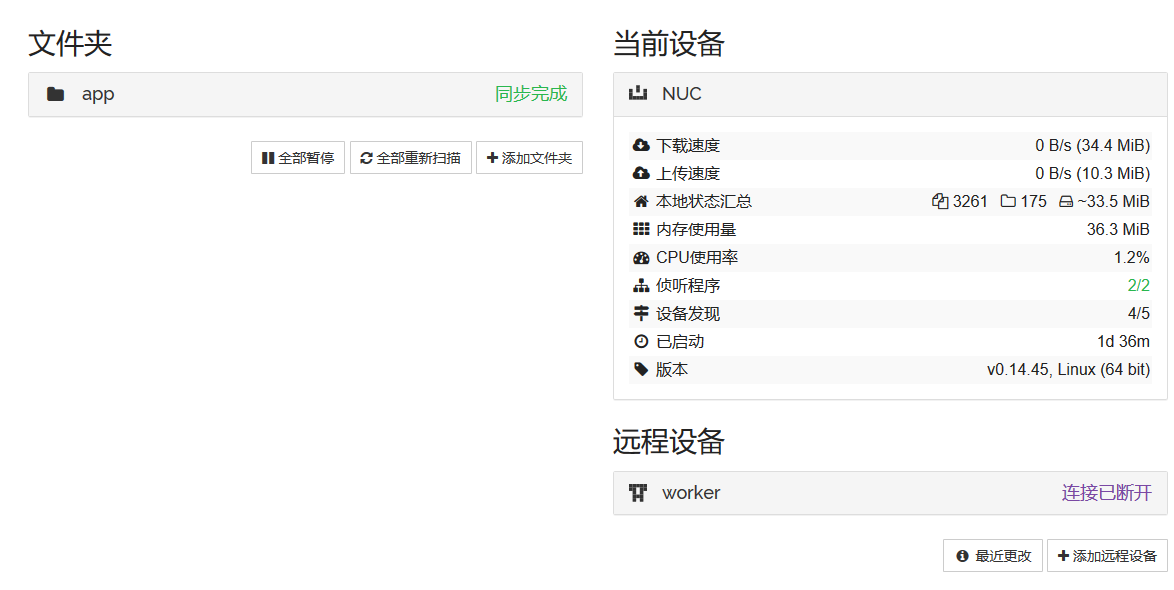The height and width of the screenshot is (590, 1174).
Task: Expand the worker remote device panel
Action: tap(890, 493)
